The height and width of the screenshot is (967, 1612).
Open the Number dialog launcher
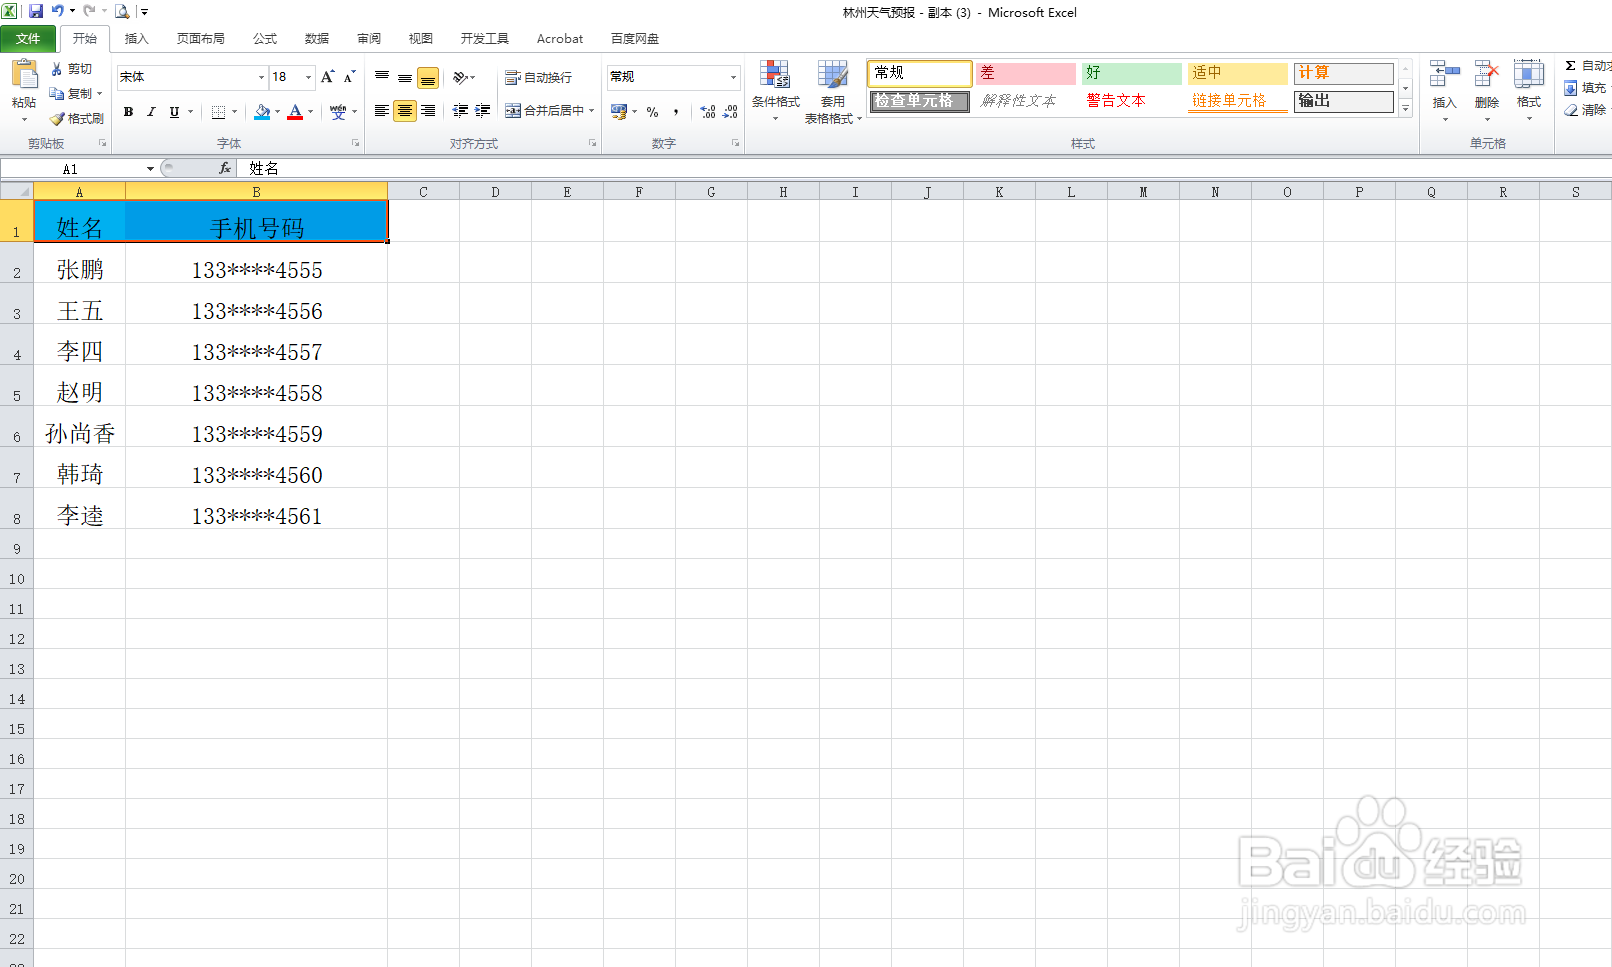pyautogui.click(x=736, y=143)
